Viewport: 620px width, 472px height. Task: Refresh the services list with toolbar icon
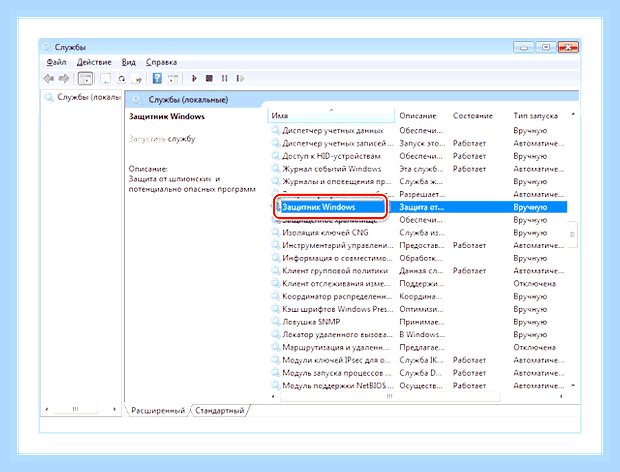click(x=121, y=79)
